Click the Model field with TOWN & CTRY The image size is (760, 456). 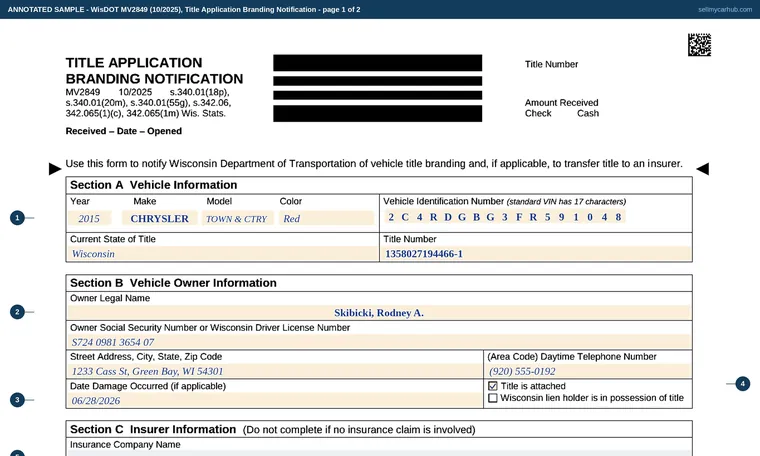[238, 219]
